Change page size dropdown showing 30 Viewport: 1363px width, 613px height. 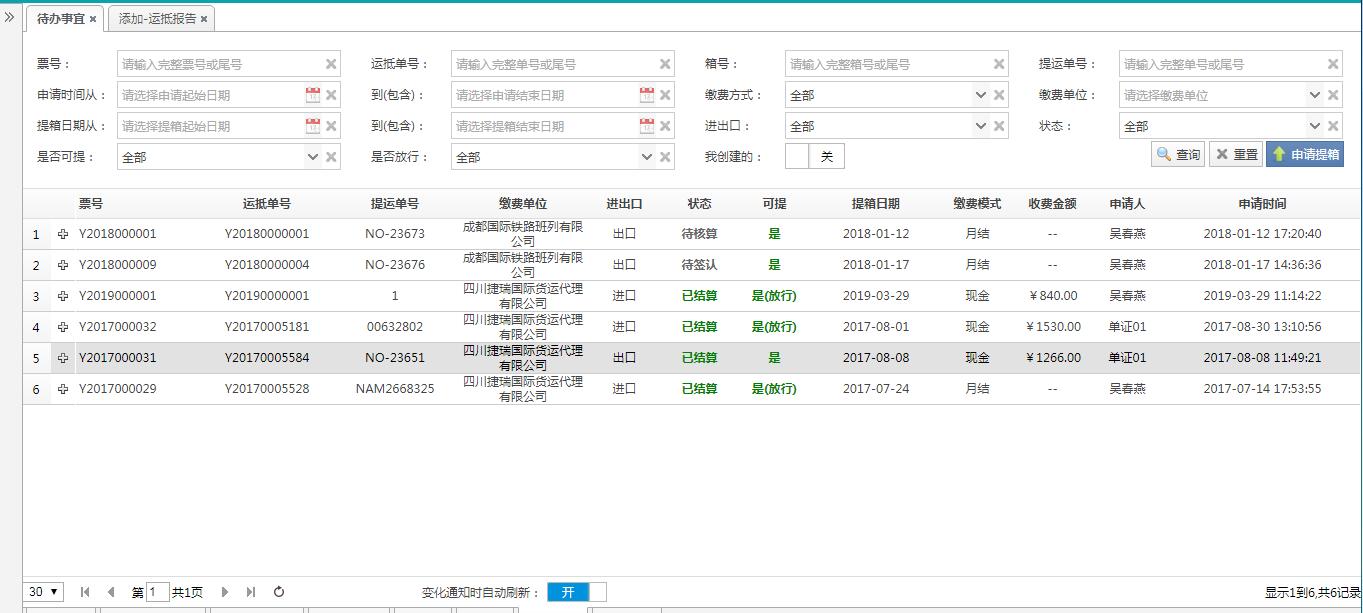click(45, 592)
